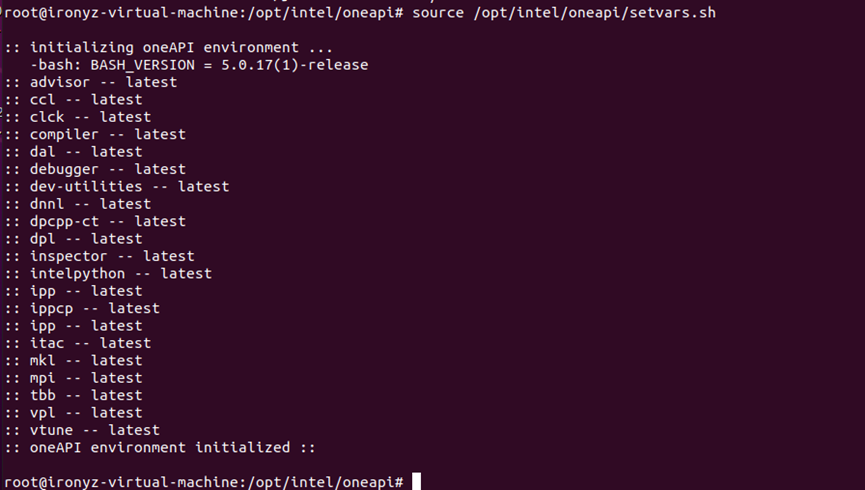Click the BASH_VERSION output line
The width and height of the screenshot is (865, 490).
pyautogui.click(x=199, y=65)
